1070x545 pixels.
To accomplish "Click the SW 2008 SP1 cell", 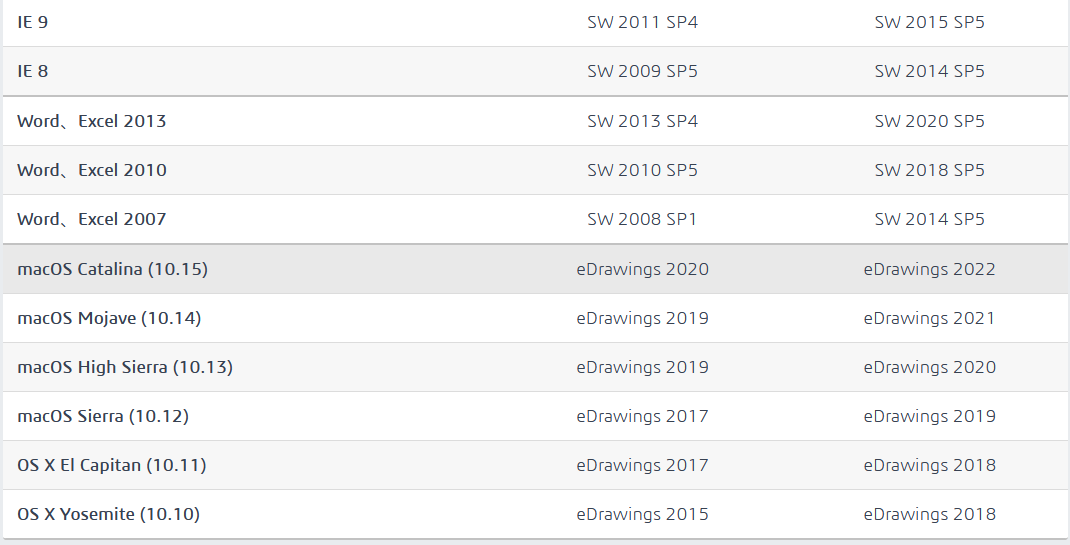I will tap(643, 220).
